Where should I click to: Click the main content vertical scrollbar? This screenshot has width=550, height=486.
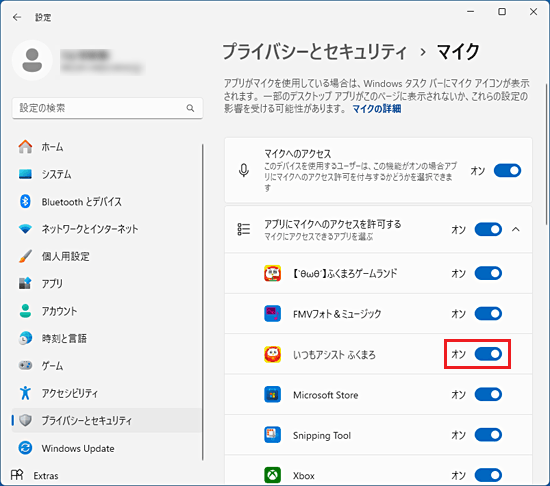546,154
